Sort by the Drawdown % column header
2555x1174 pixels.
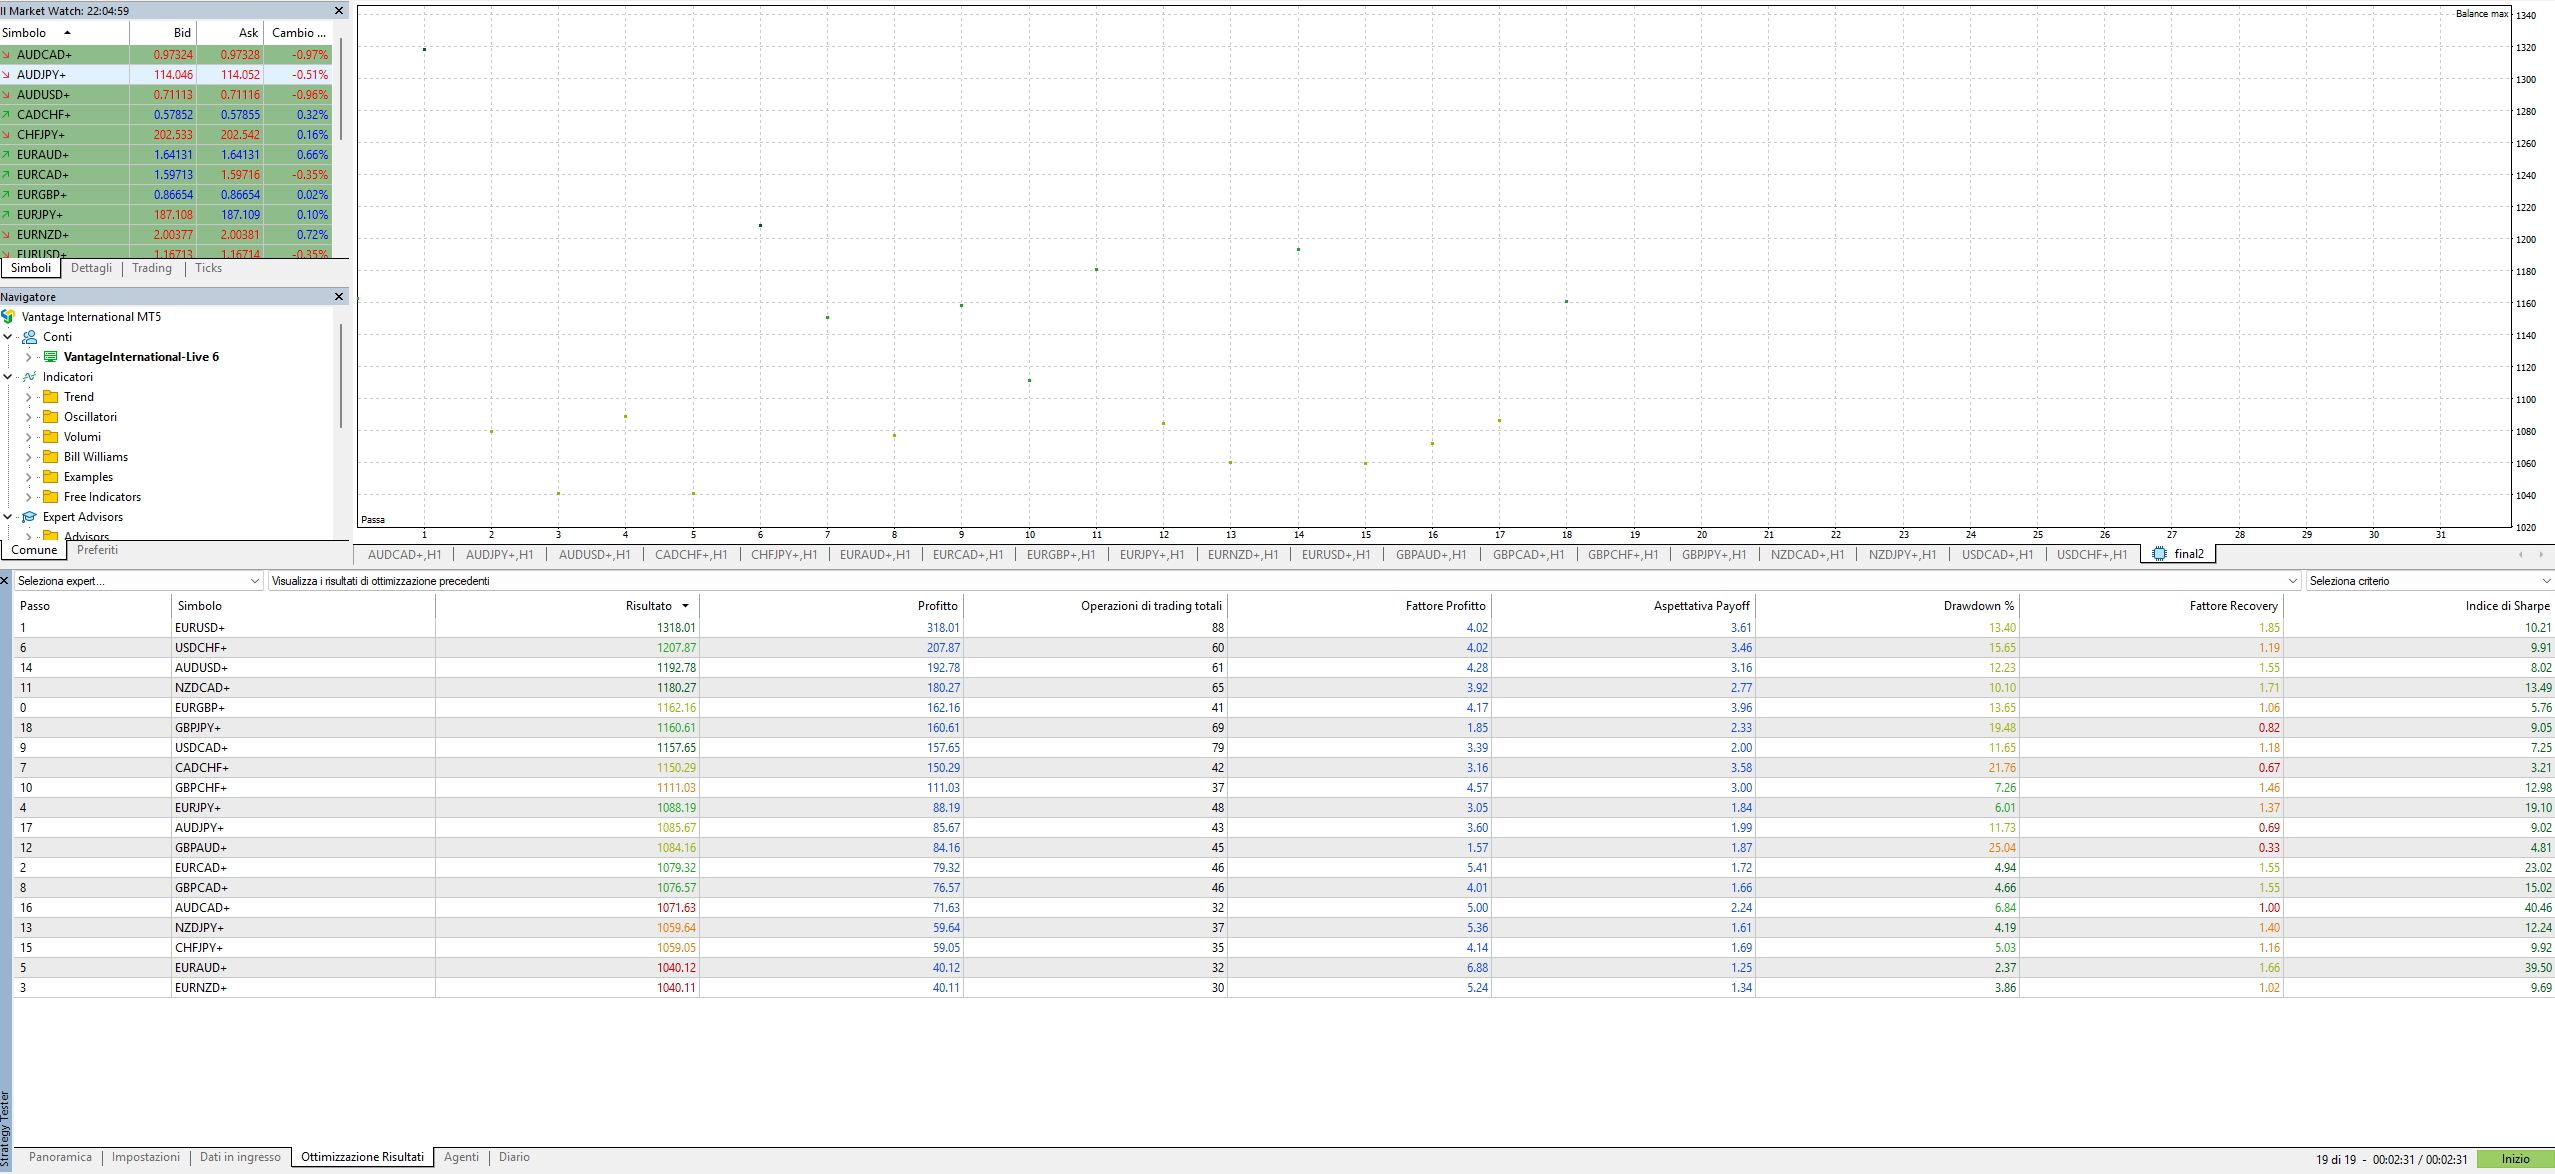click(x=1978, y=606)
